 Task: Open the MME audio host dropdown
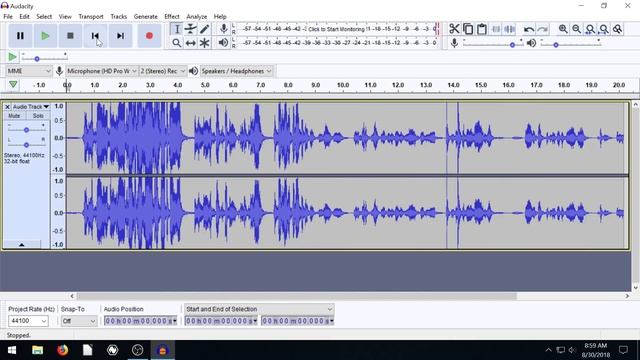(29, 71)
